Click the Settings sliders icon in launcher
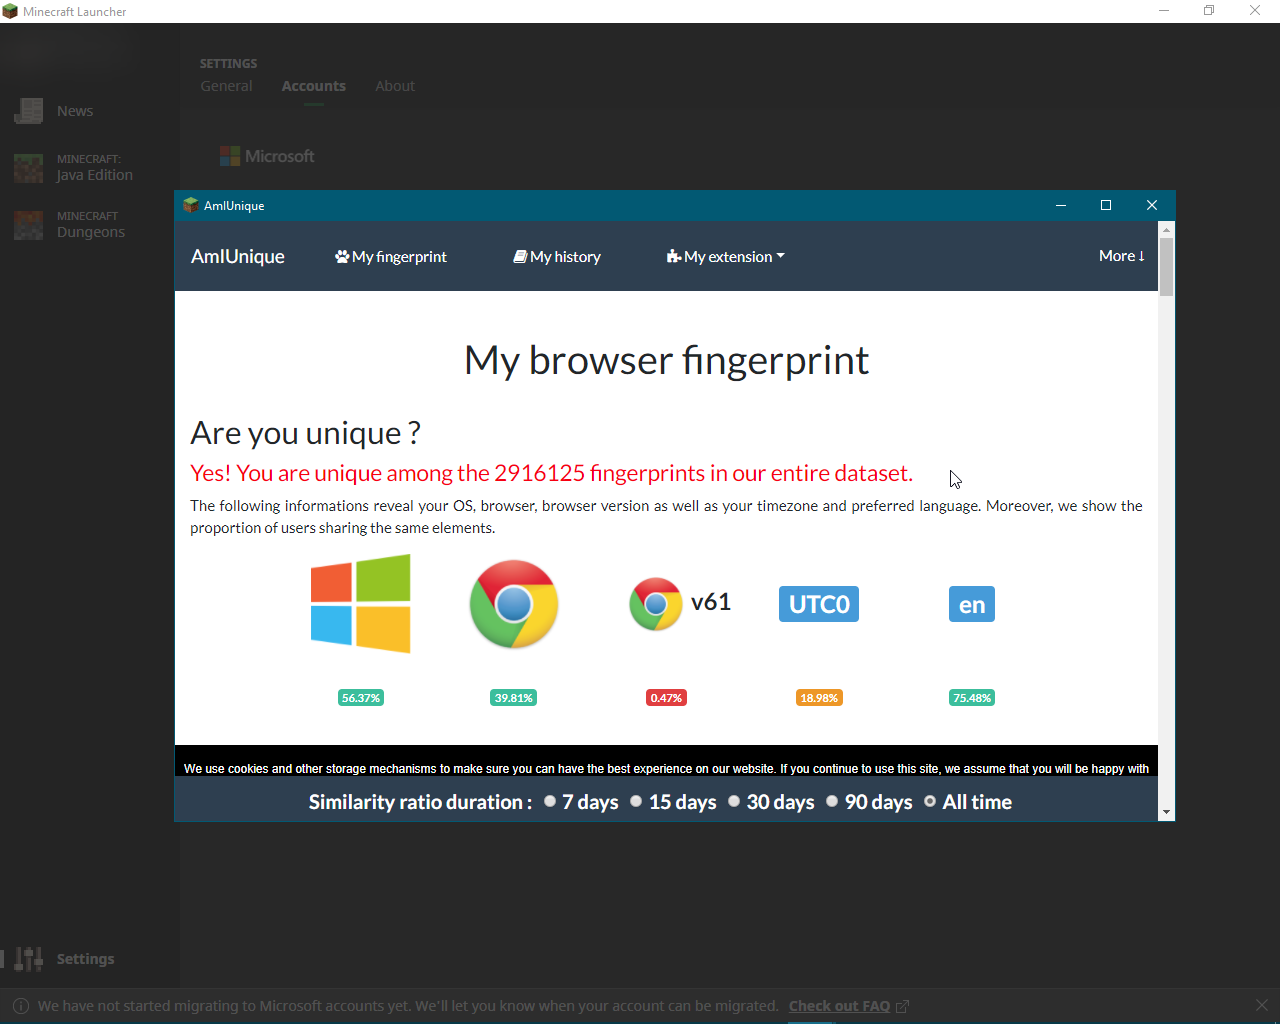Image resolution: width=1280 pixels, height=1024 pixels. [28, 959]
